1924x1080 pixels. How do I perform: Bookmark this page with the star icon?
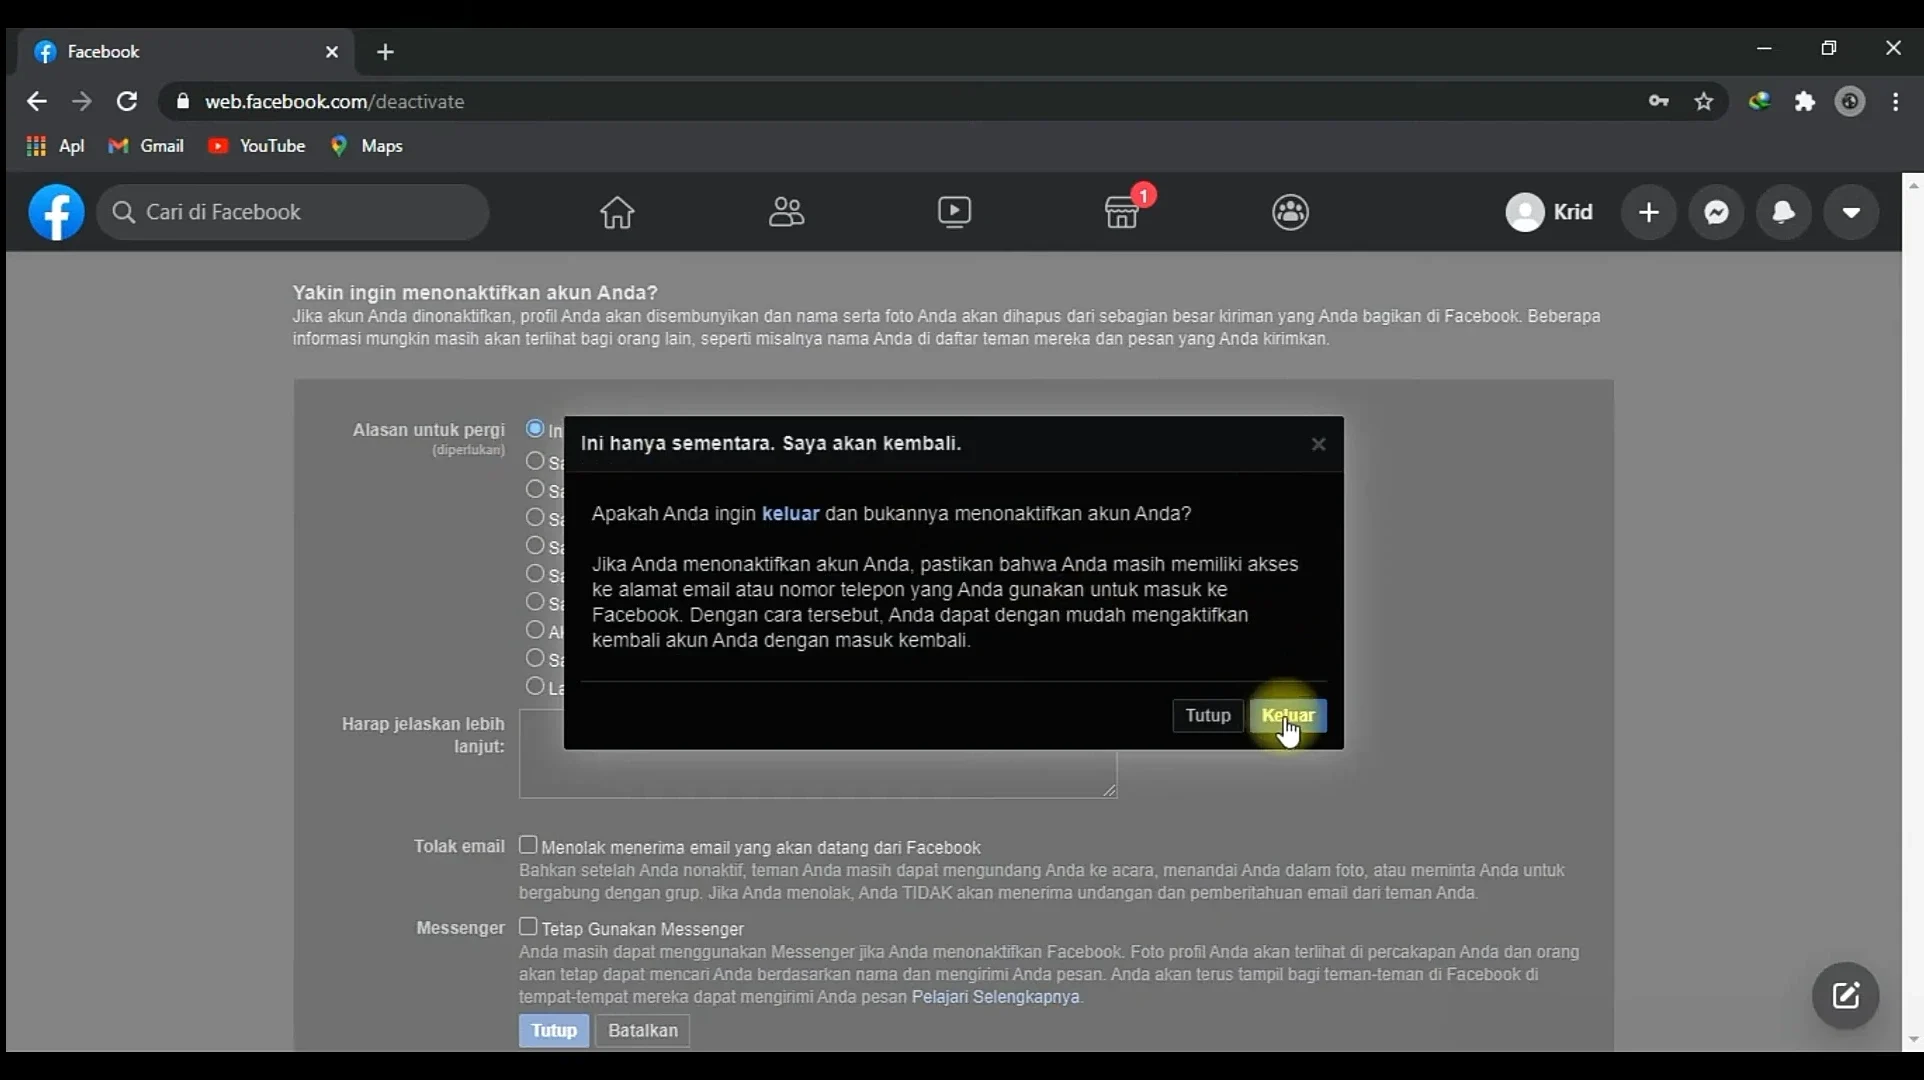[x=1704, y=101]
